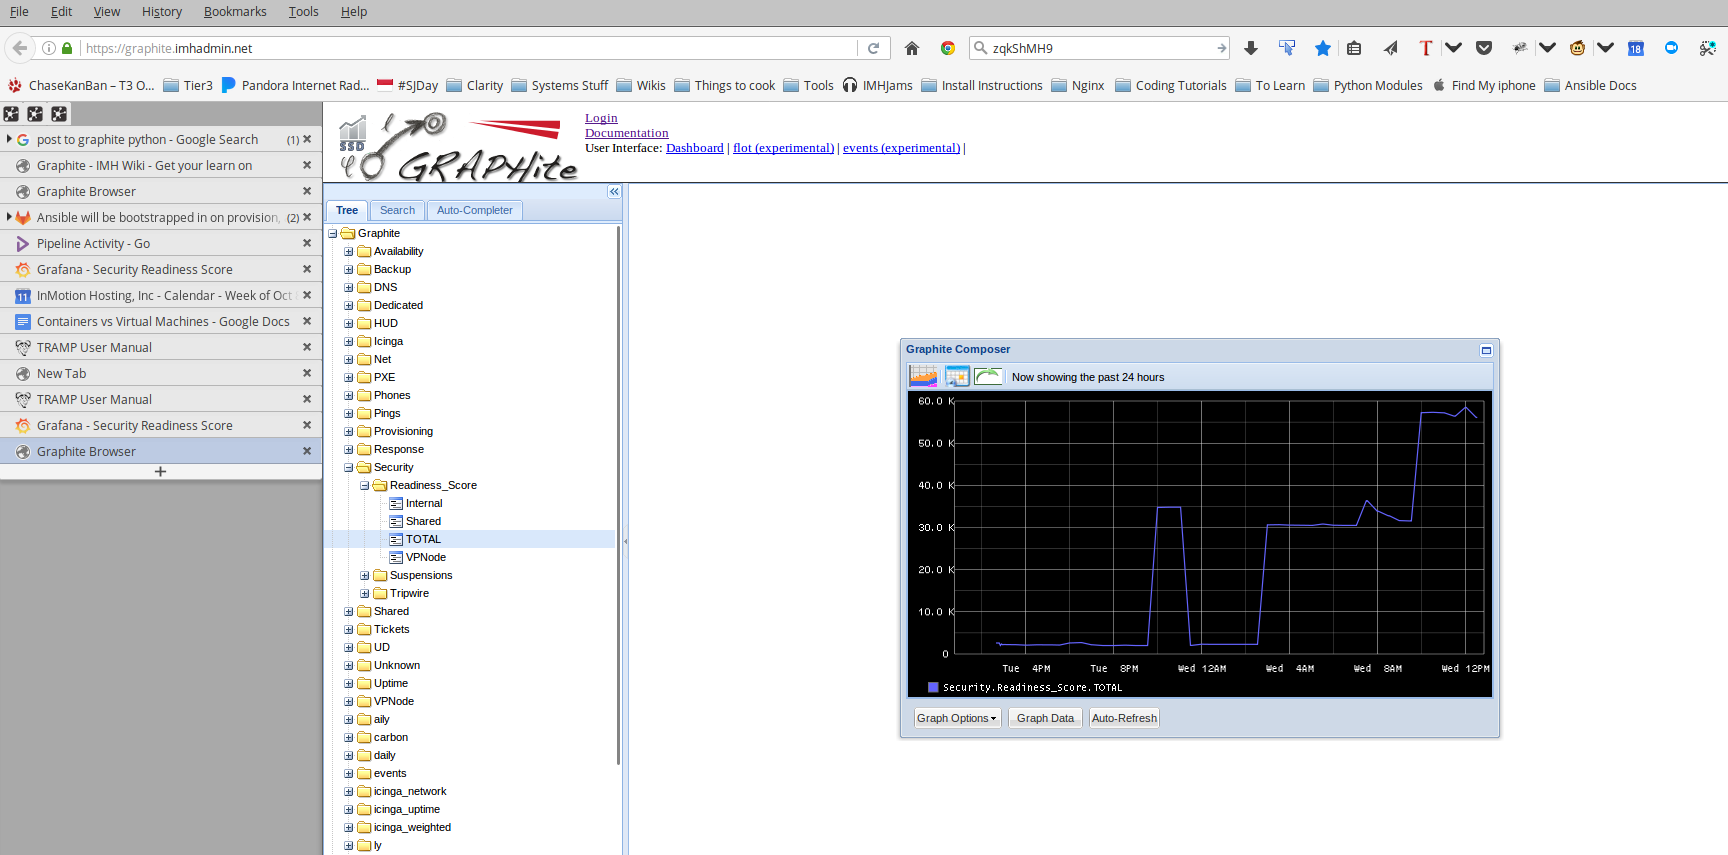
Task: Click the blue legend swatch for Readiness_Score.TOTAL
Action: pos(933,687)
